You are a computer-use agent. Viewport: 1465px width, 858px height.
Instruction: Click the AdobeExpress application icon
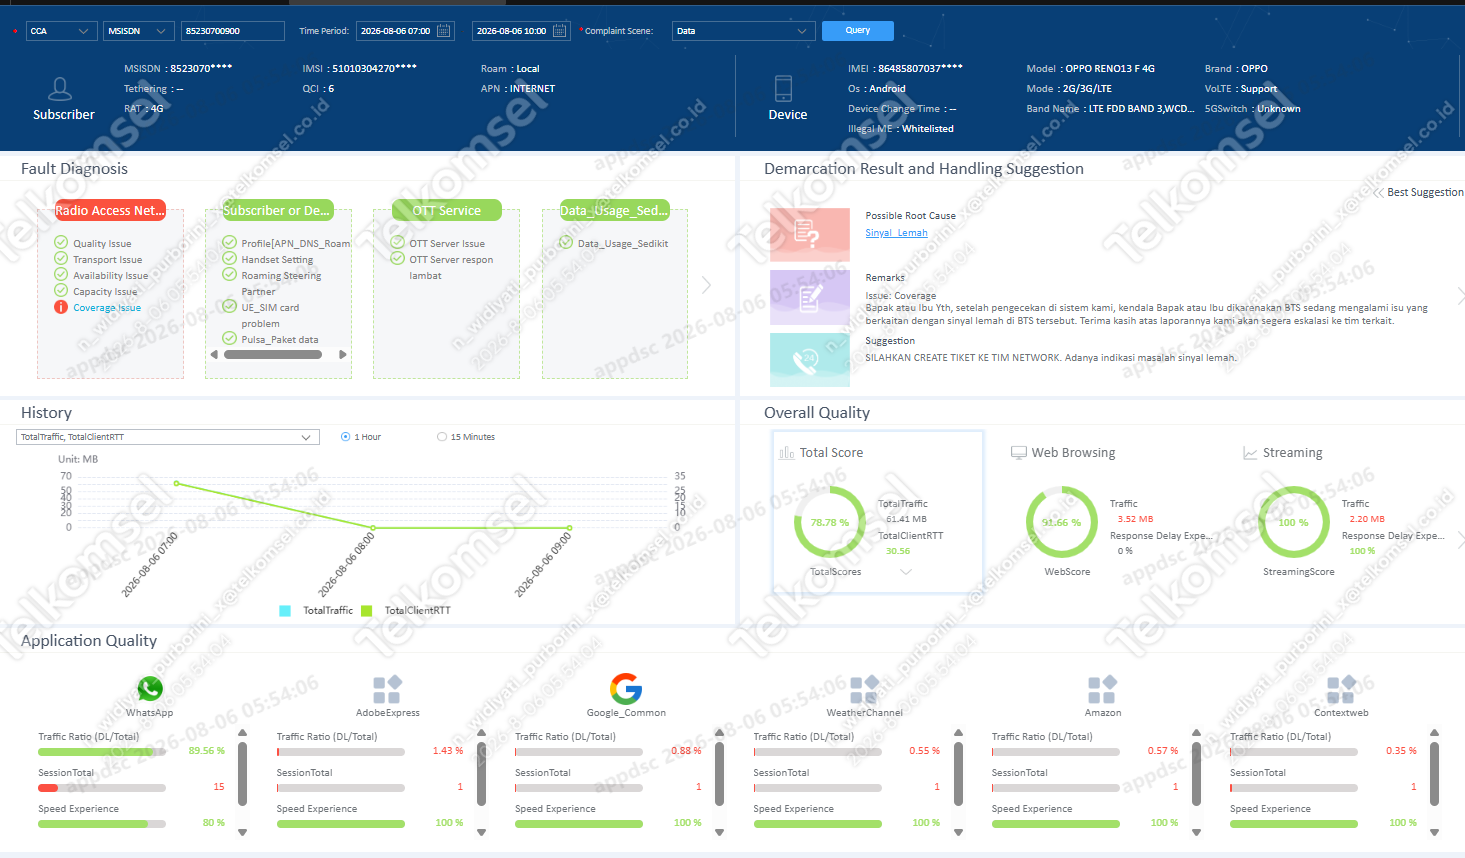coord(387,689)
